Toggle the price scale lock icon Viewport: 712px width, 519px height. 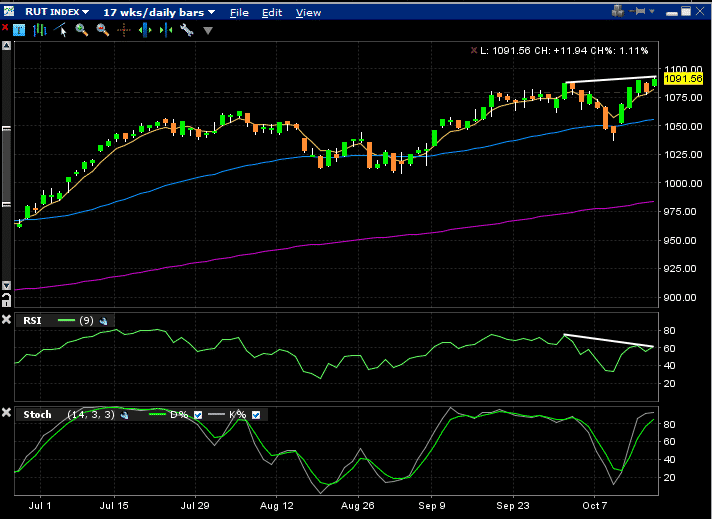[6, 300]
